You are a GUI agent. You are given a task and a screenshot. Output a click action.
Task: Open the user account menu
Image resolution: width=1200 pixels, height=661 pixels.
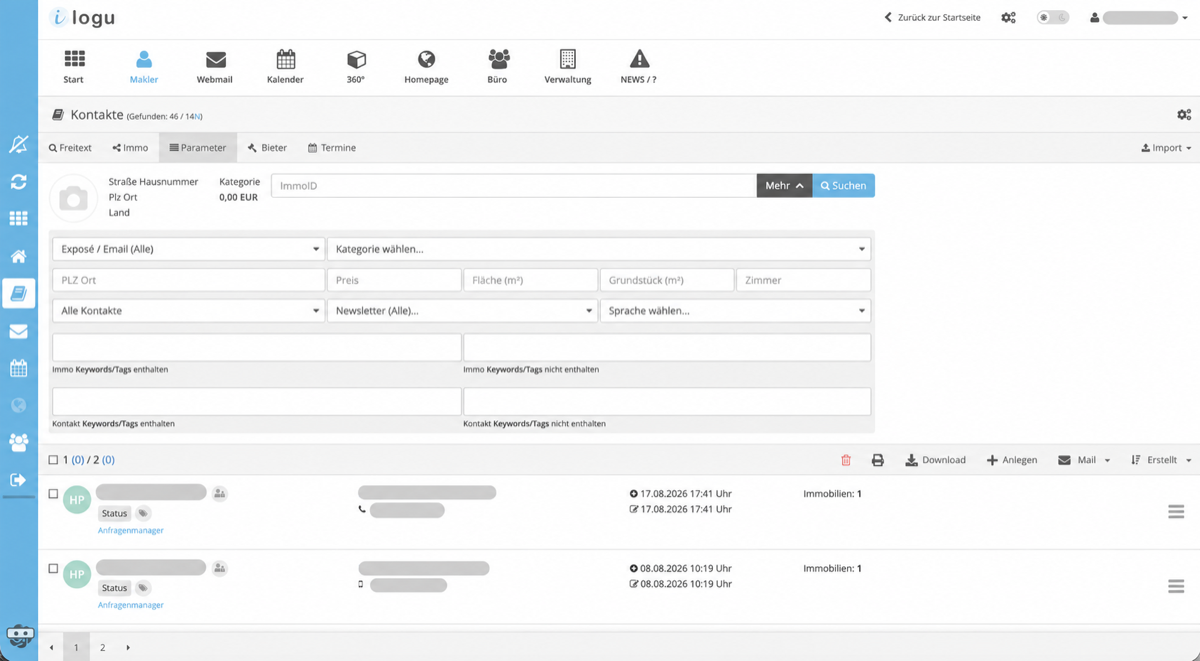pyautogui.click(x=1141, y=18)
